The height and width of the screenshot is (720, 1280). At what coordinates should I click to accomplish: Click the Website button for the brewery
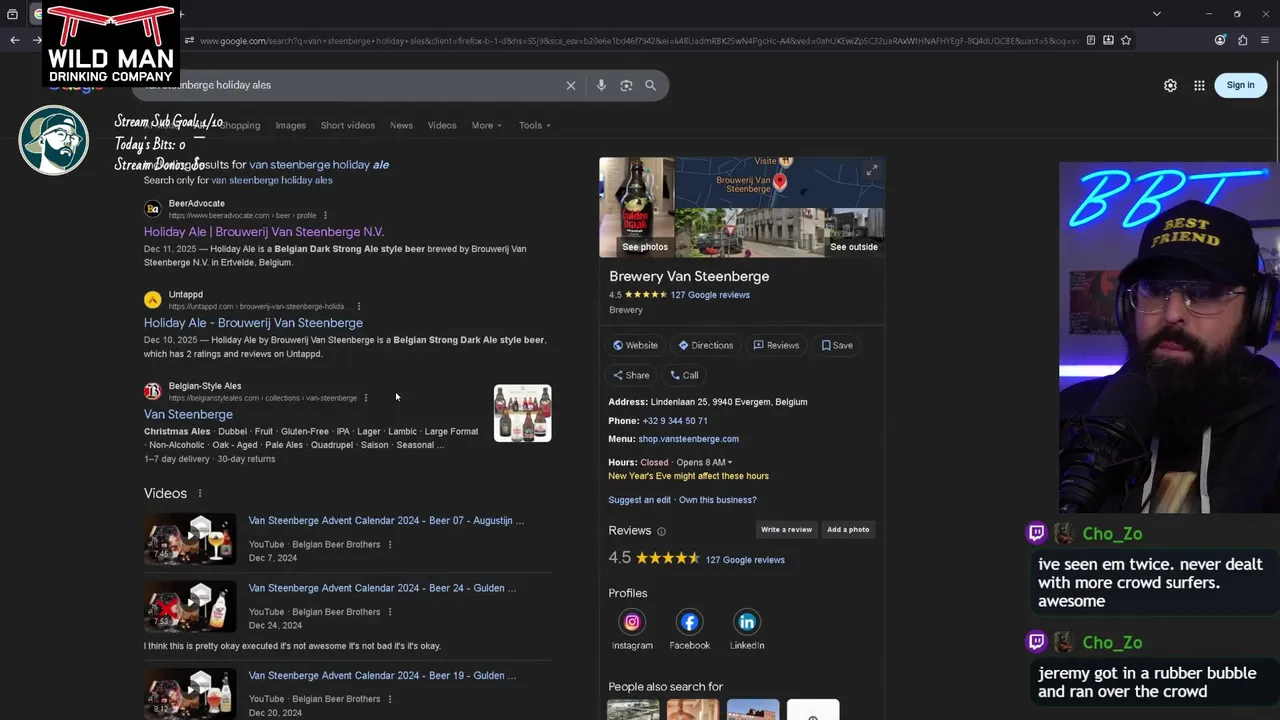pos(635,345)
